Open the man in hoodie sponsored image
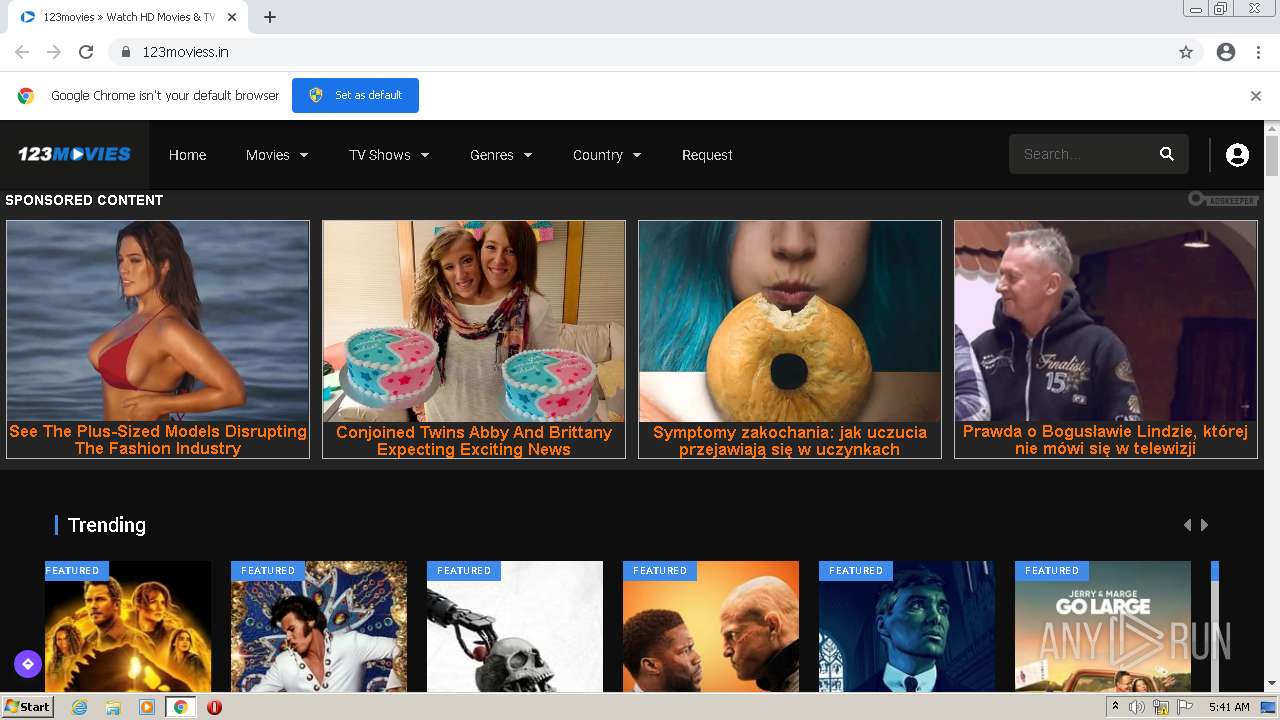This screenshot has width=1280, height=720. click(x=1106, y=321)
